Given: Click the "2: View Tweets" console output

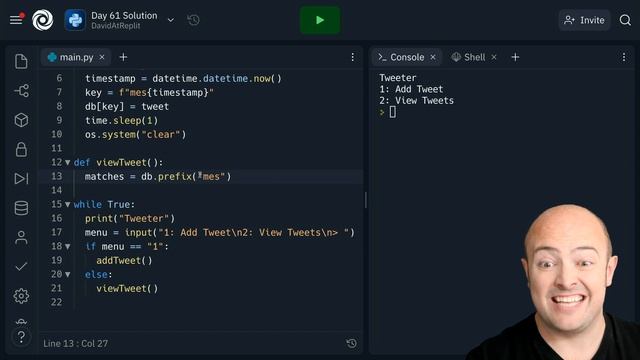Looking at the screenshot, I should click(x=416, y=100).
